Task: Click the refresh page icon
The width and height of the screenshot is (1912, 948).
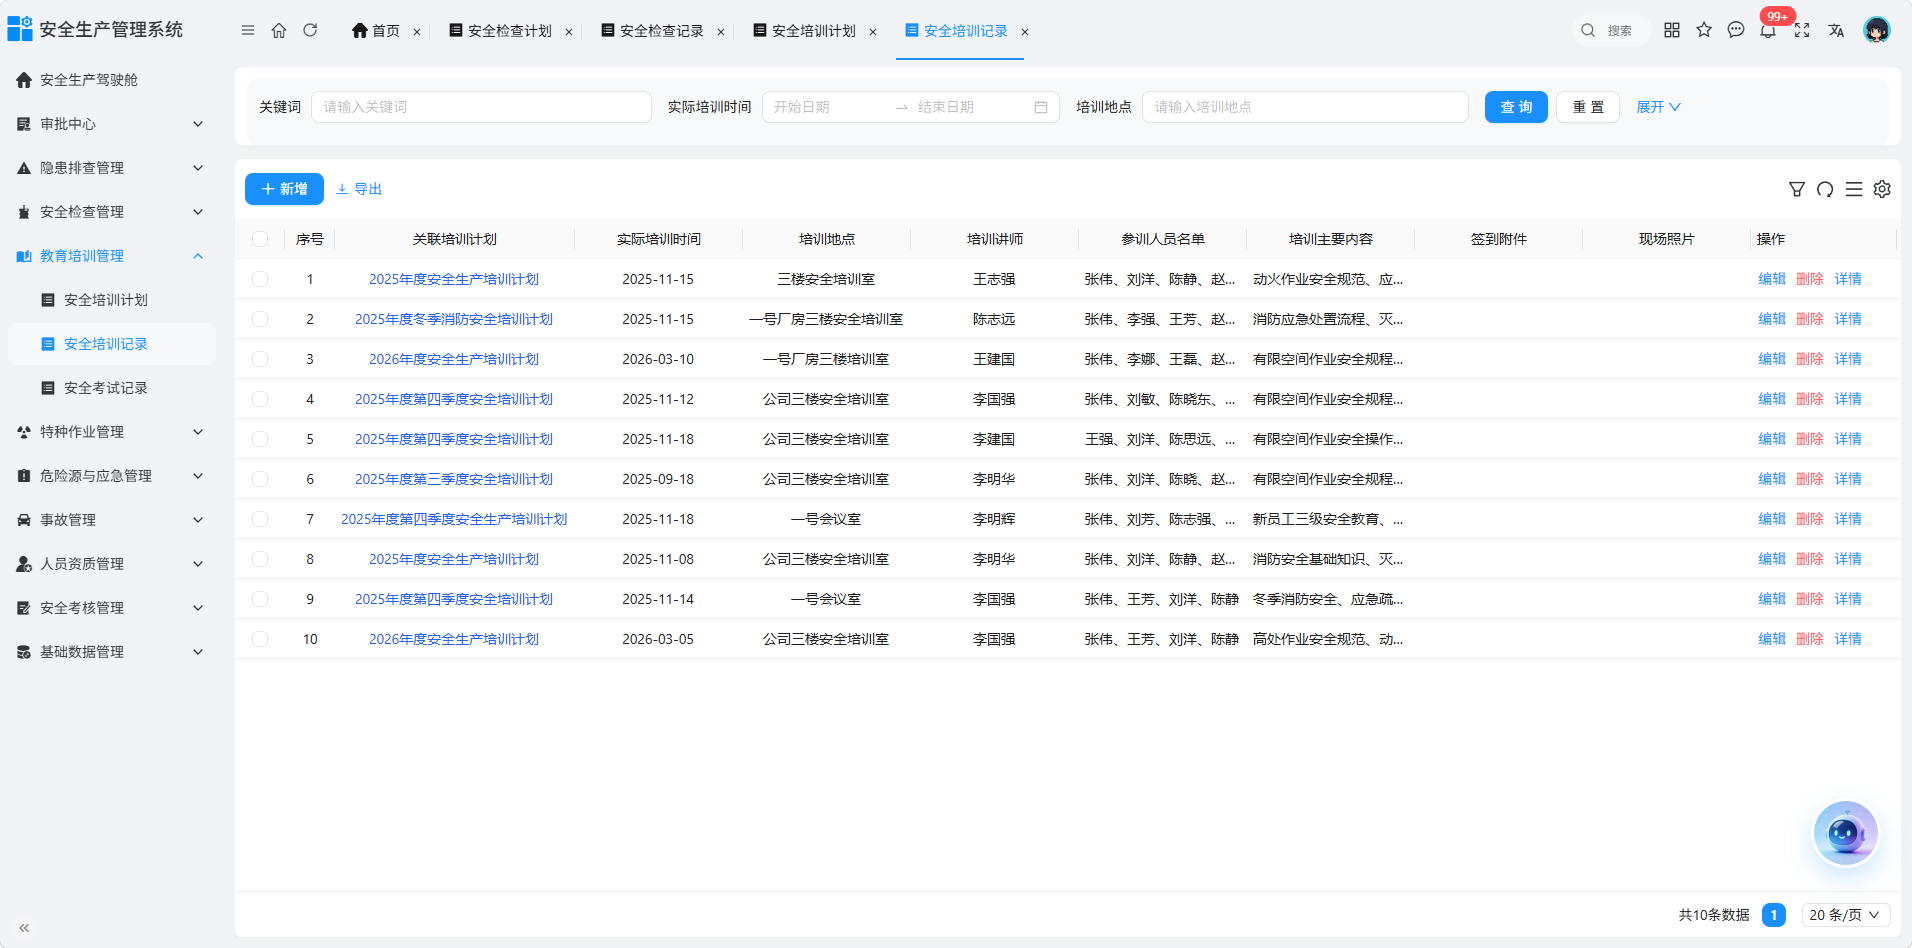Action: pyautogui.click(x=310, y=31)
